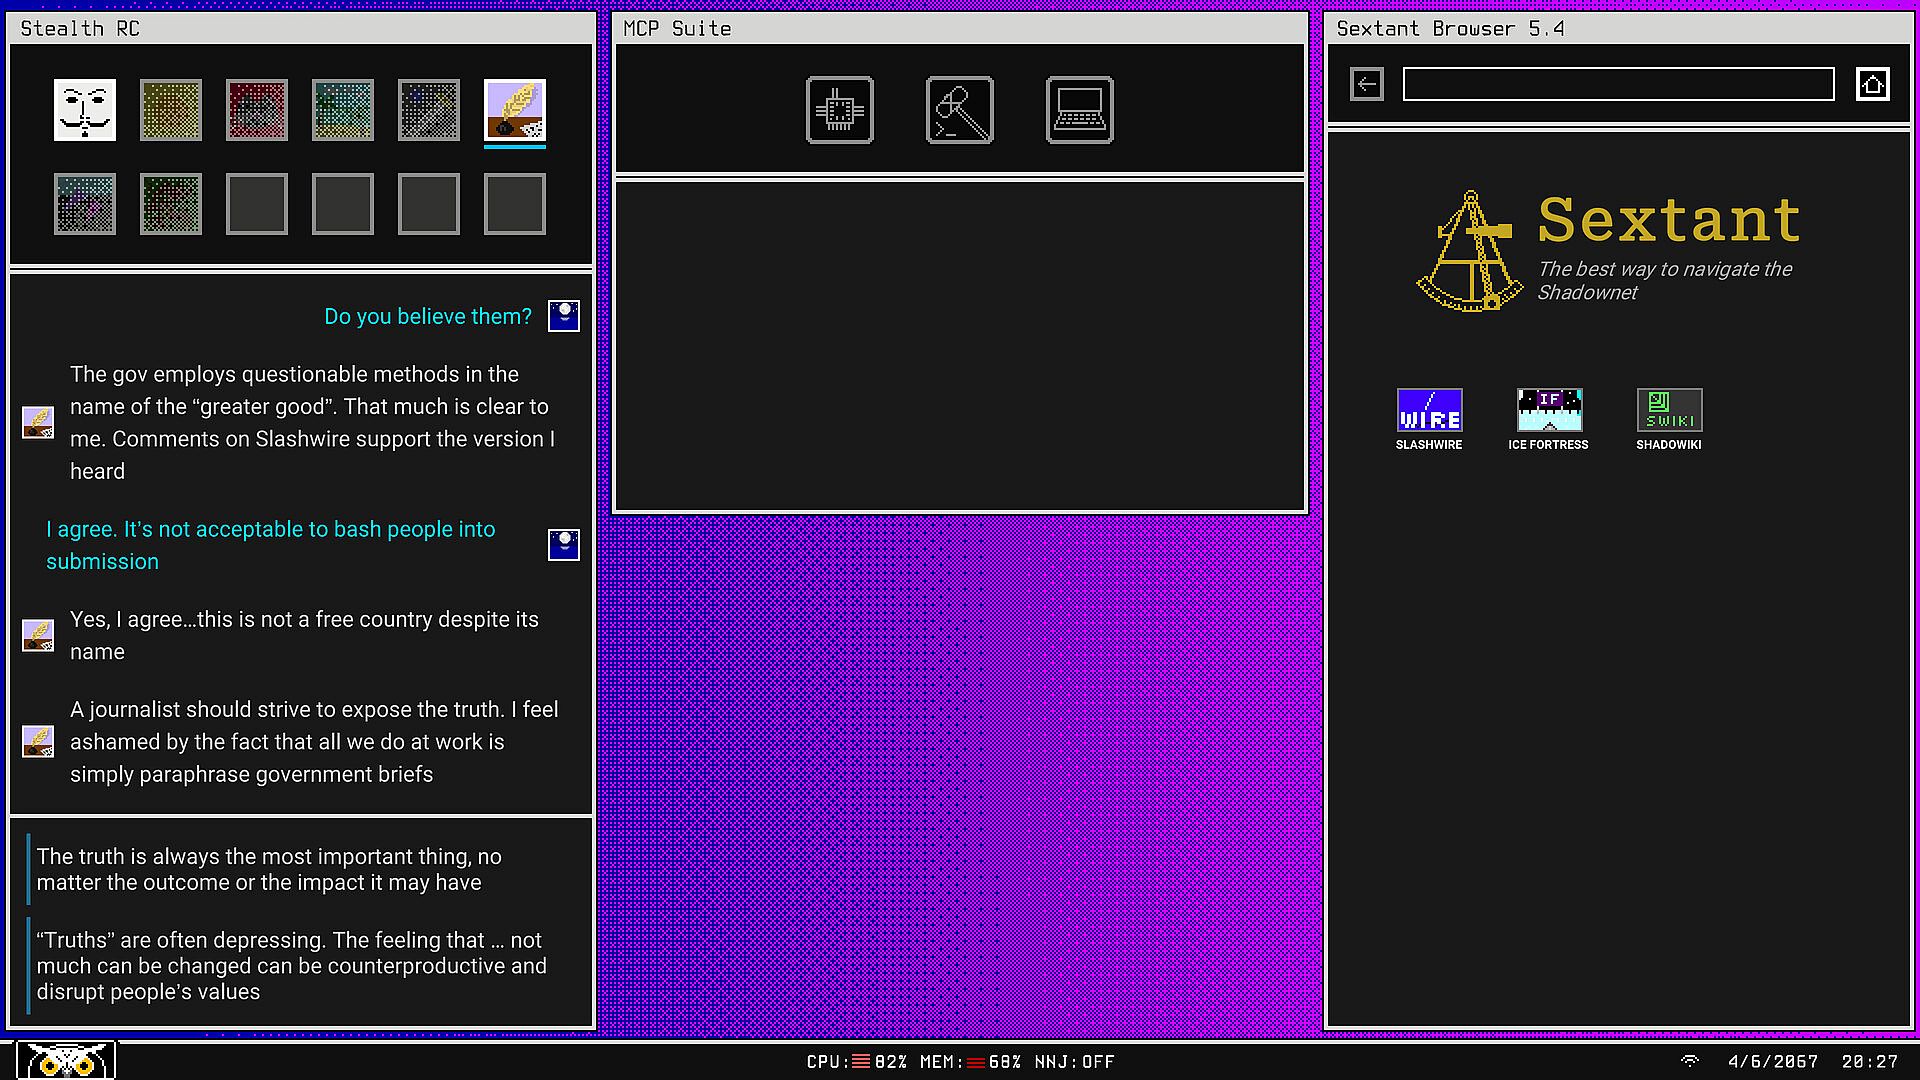Select the yellow static-noise contact avatar
1920x1080 pixels.
click(x=171, y=110)
